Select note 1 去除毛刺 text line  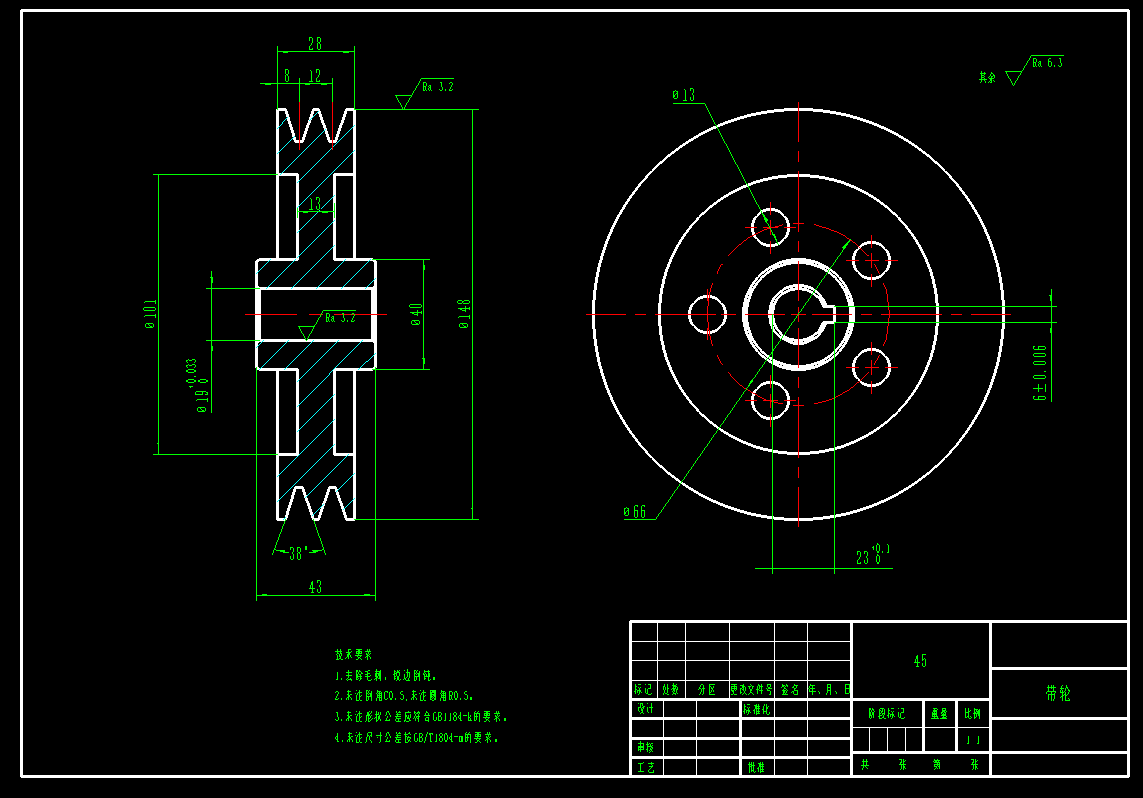pos(386,676)
